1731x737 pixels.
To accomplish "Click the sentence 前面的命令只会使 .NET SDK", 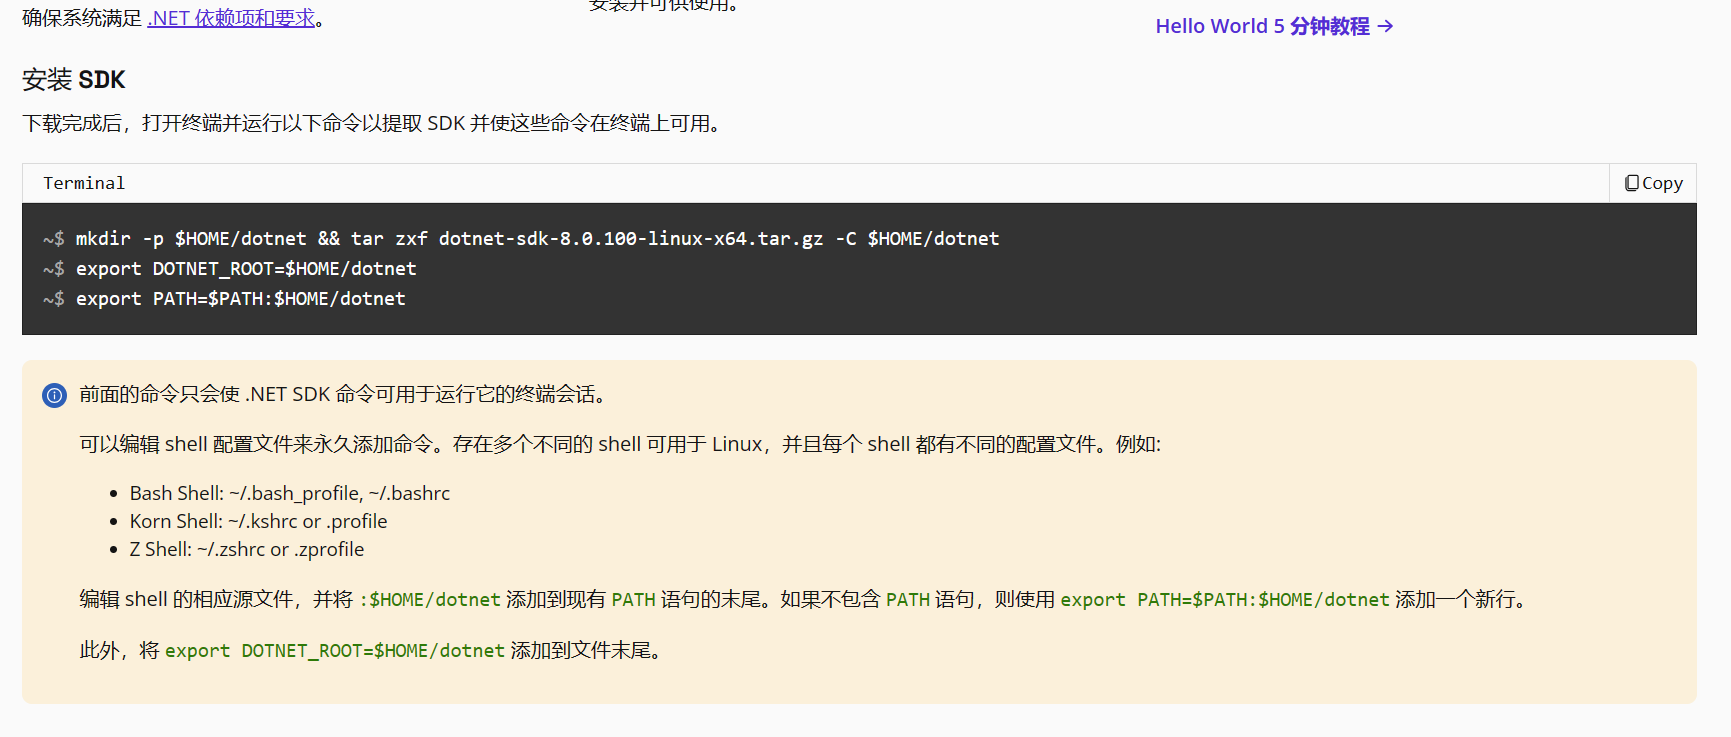I will pos(345,395).
